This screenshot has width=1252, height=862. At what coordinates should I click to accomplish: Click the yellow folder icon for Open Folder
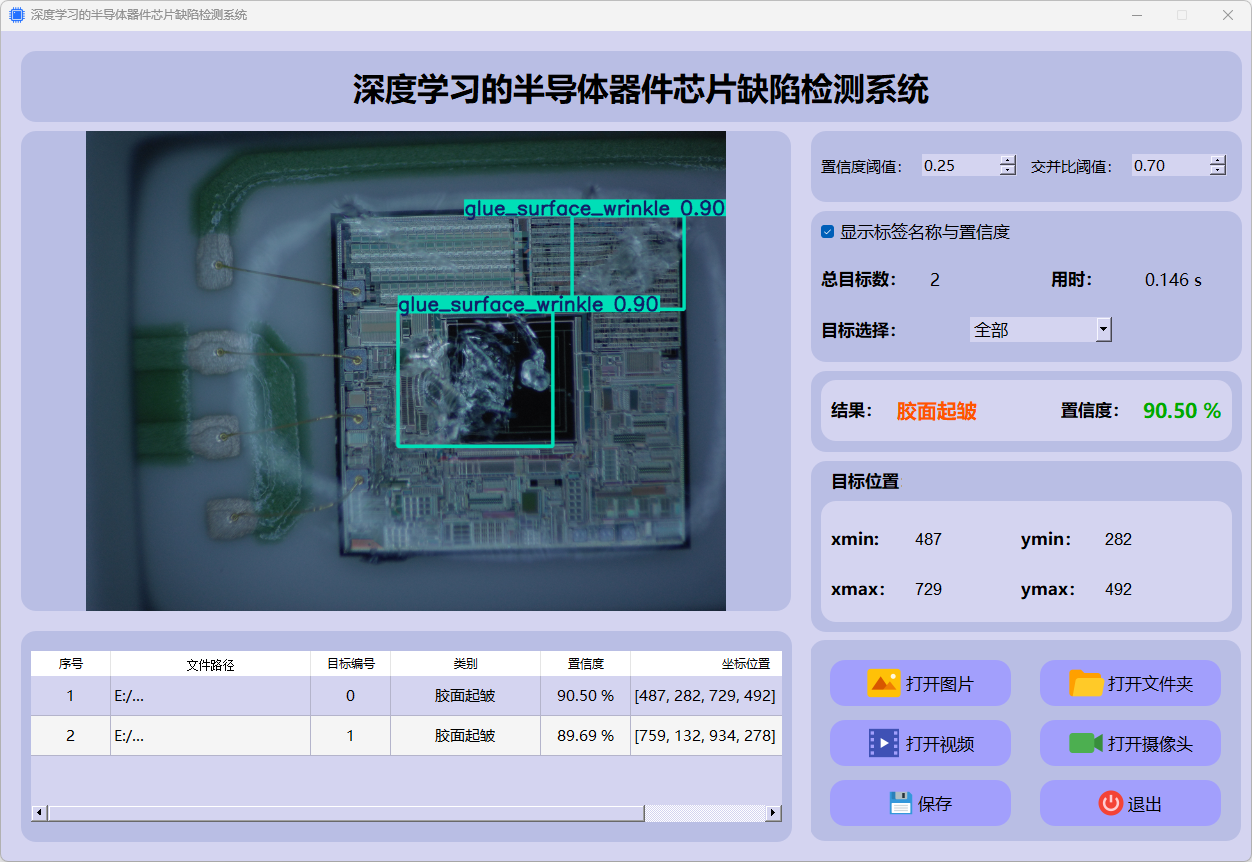(x=1086, y=683)
